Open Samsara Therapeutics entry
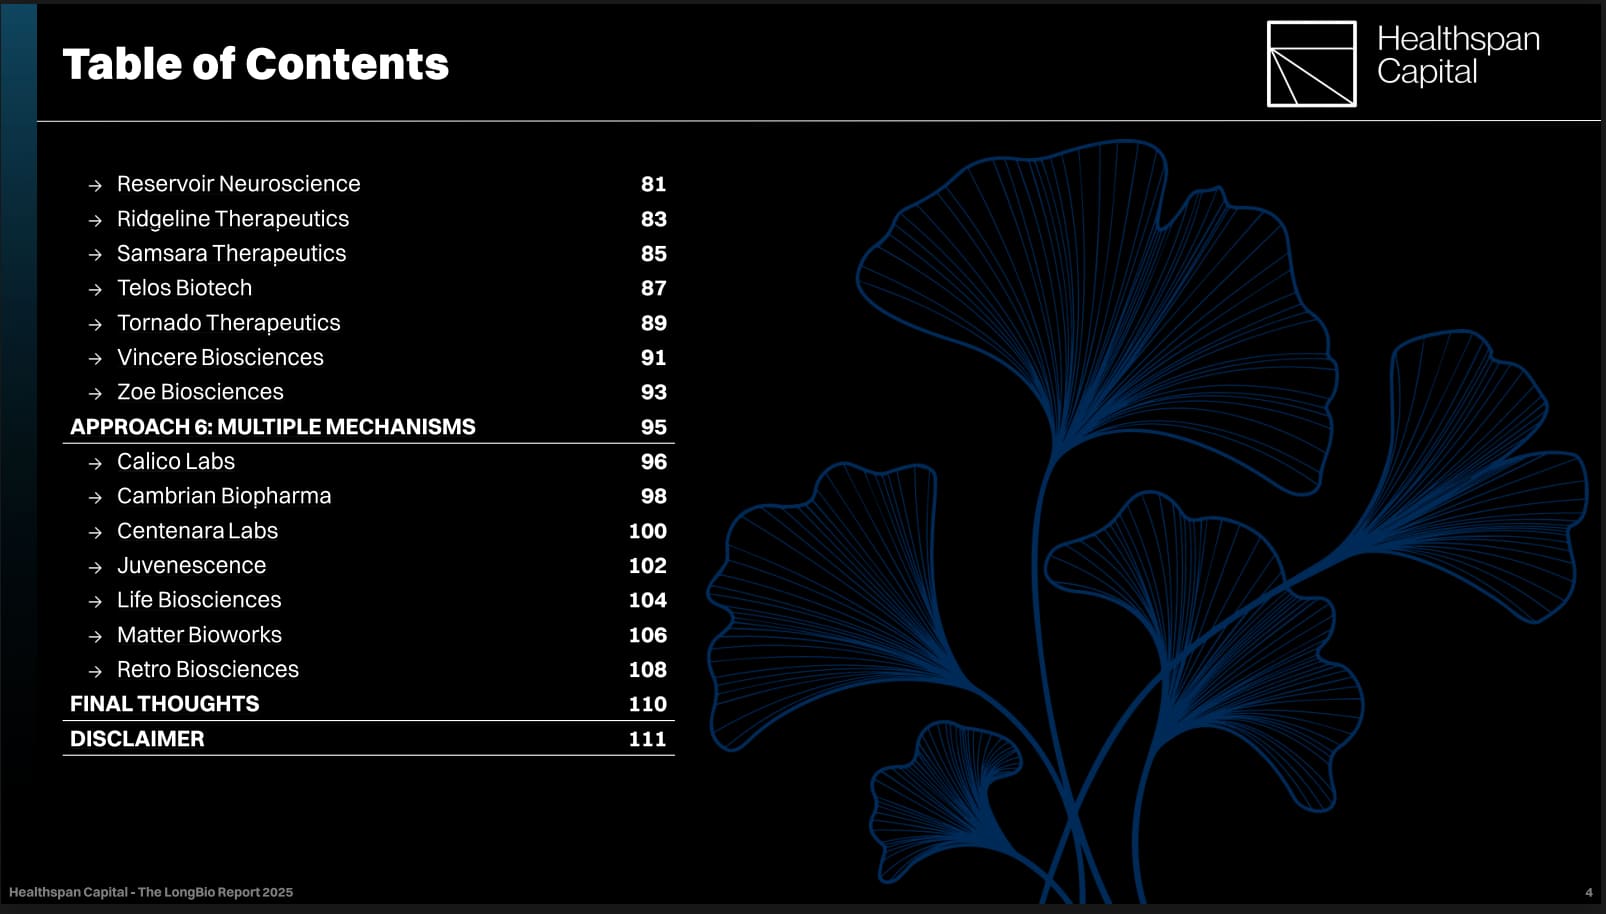The height and width of the screenshot is (914, 1606). pos(231,254)
